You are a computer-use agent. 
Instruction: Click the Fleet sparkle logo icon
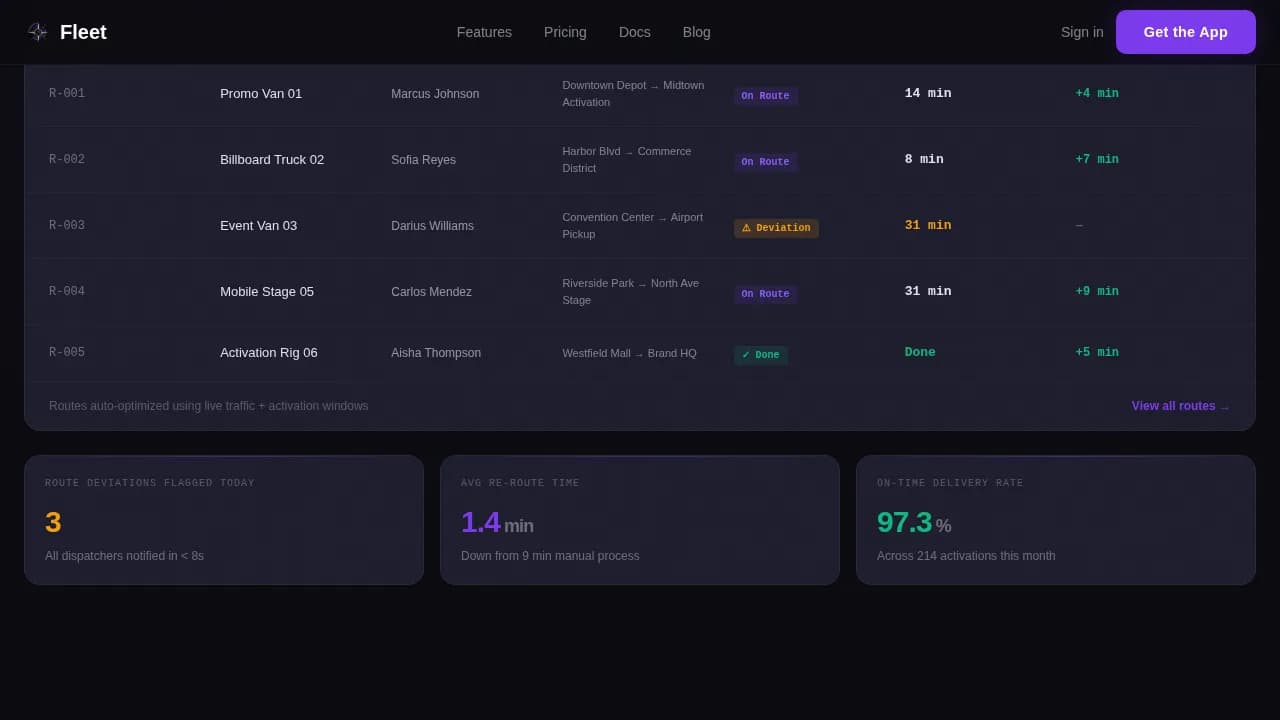click(37, 32)
